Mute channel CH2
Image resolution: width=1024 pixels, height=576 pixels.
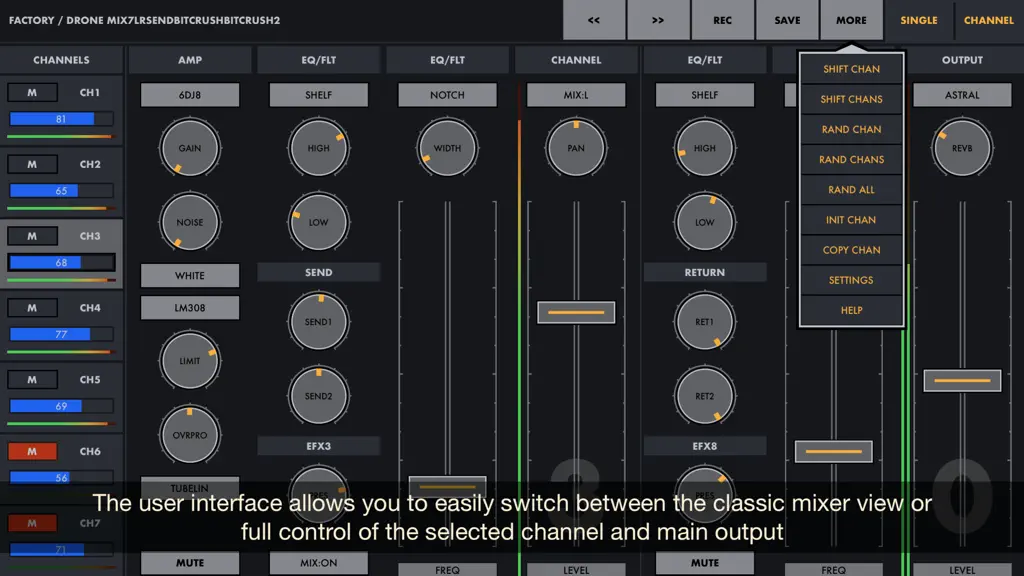32,165
